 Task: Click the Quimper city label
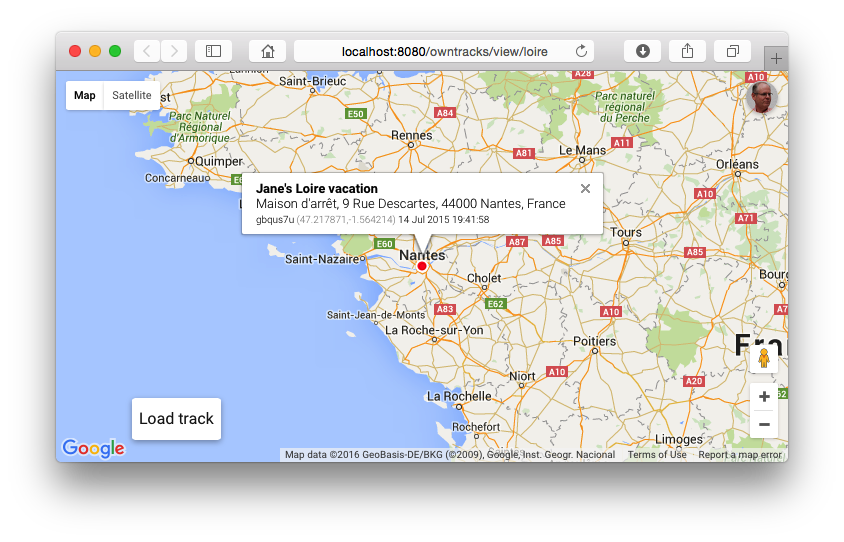point(219,161)
